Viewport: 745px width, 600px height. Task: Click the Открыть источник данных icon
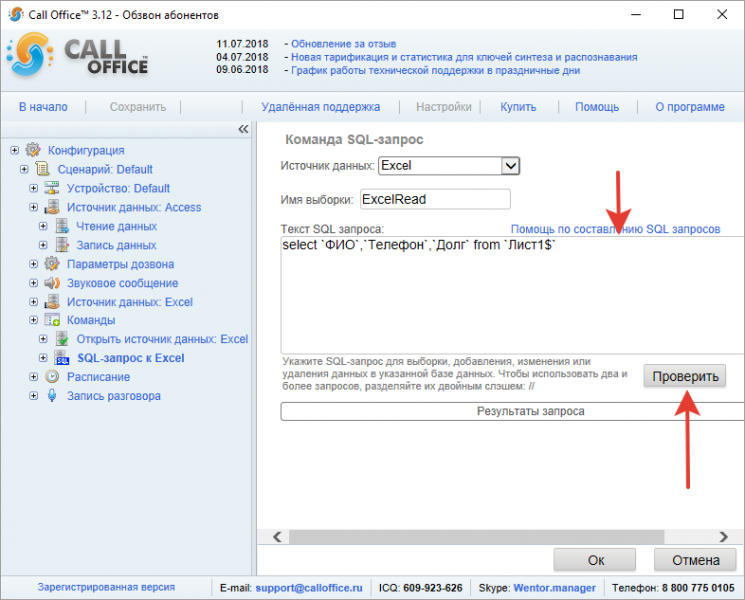[62, 339]
